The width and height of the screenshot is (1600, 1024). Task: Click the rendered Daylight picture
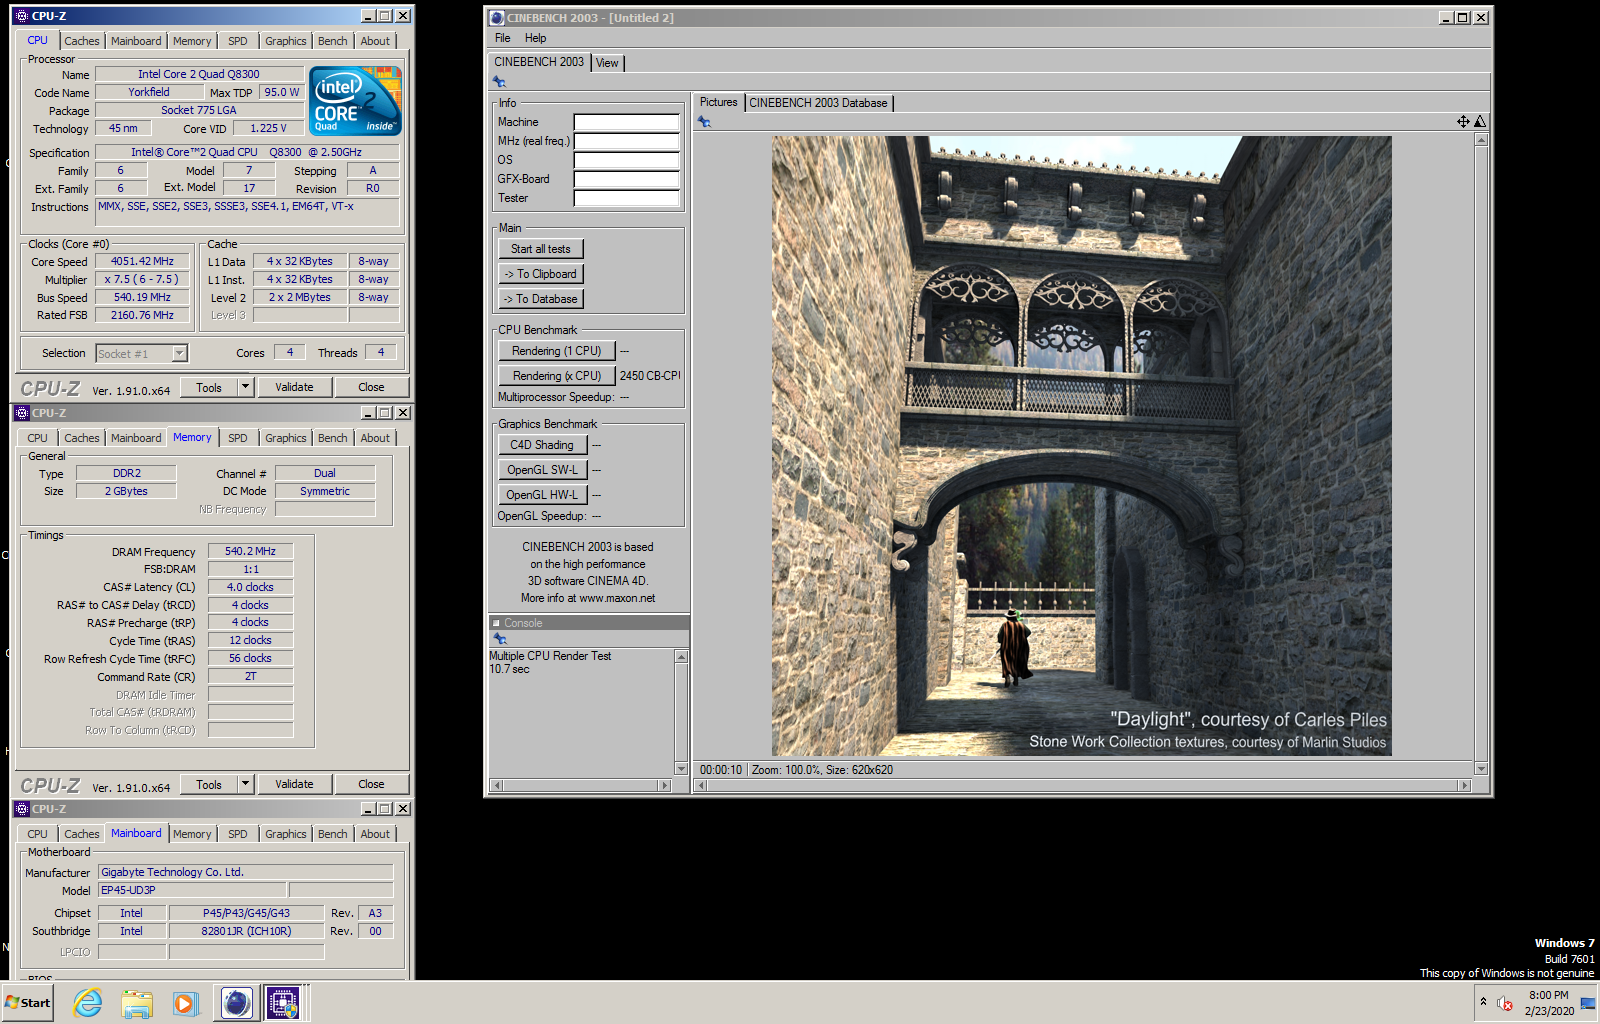1082,446
